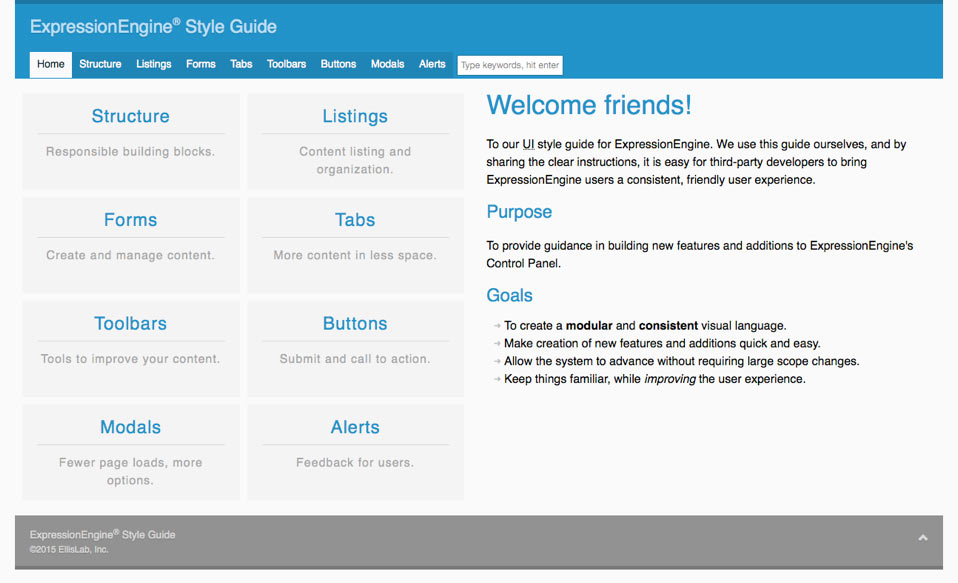Open the Structure card heading link
Screen dimensions: 958x583
131,116
